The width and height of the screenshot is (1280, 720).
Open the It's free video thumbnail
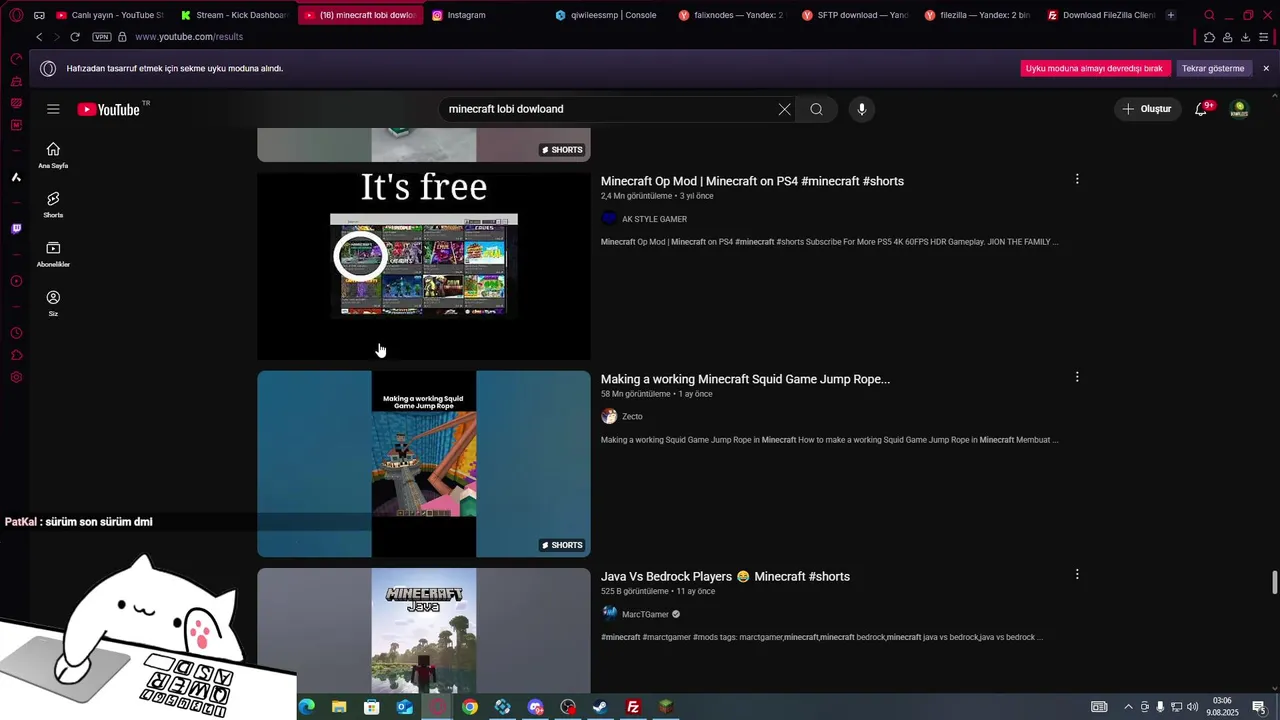click(424, 266)
